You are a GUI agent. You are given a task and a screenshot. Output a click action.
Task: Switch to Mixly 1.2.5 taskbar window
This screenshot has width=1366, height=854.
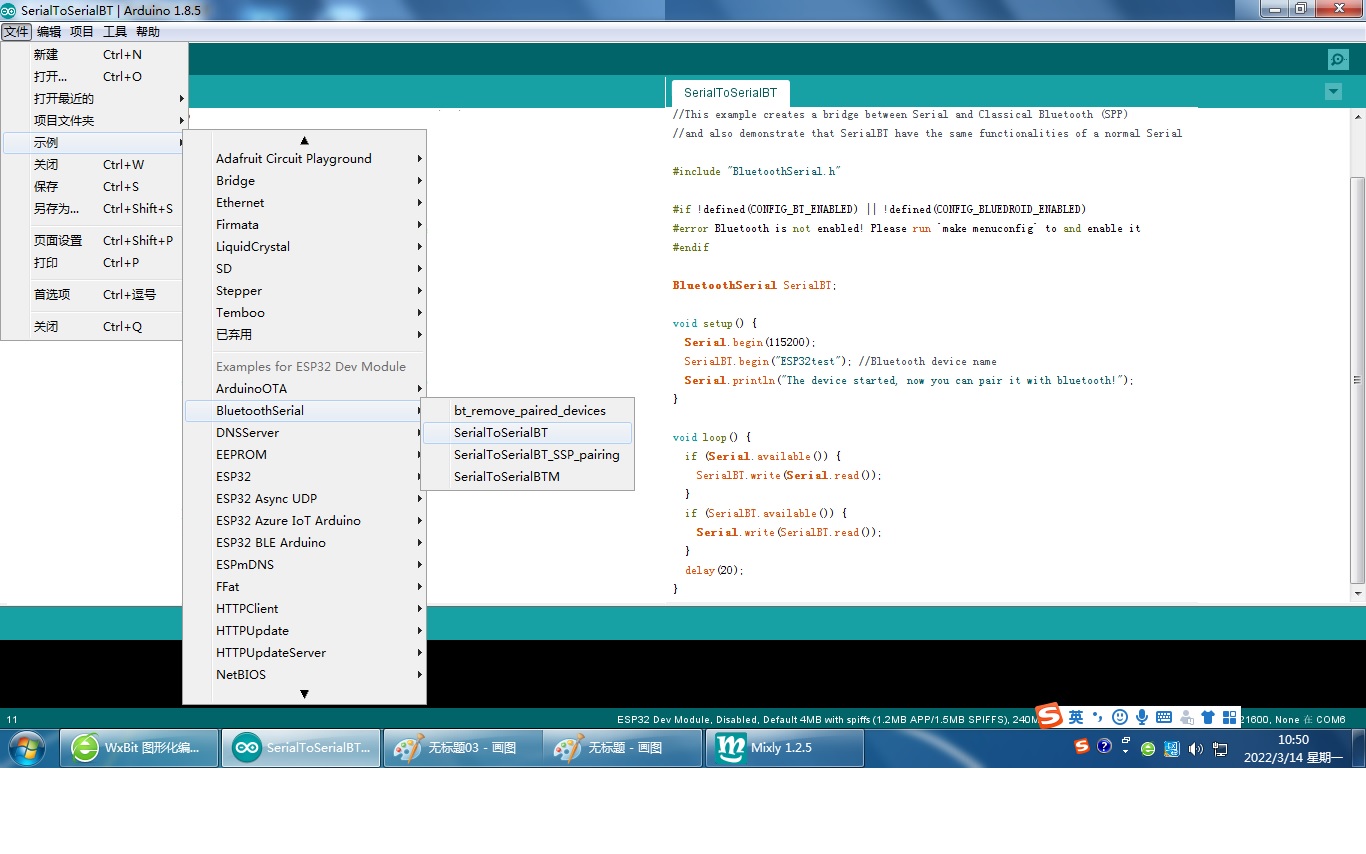click(785, 748)
